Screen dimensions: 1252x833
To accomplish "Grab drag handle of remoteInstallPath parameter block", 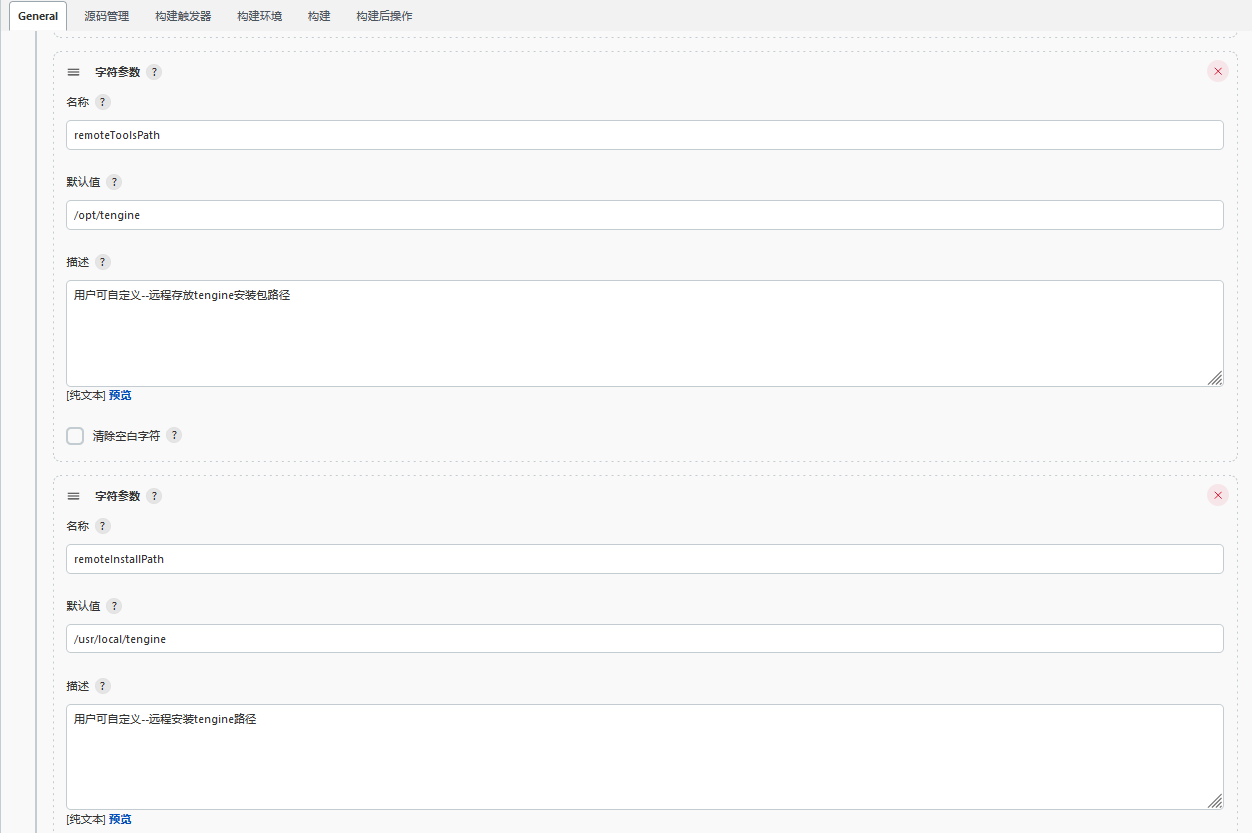I will pos(73,496).
